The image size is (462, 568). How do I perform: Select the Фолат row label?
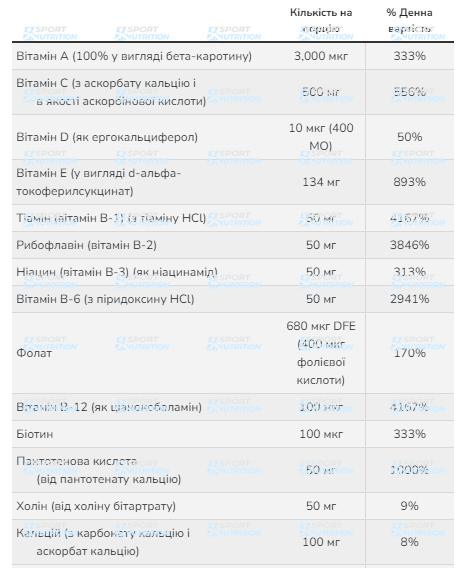click(x=34, y=353)
